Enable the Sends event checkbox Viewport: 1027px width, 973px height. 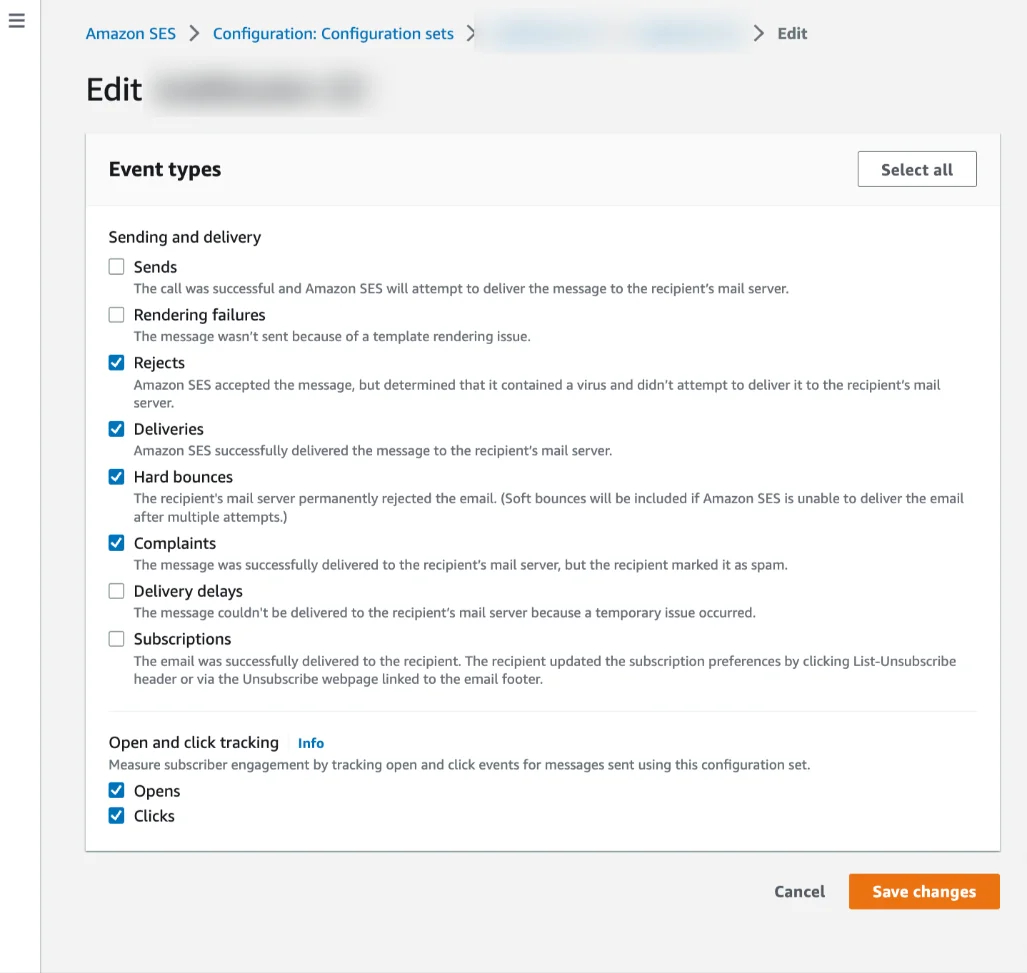pos(117,267)
